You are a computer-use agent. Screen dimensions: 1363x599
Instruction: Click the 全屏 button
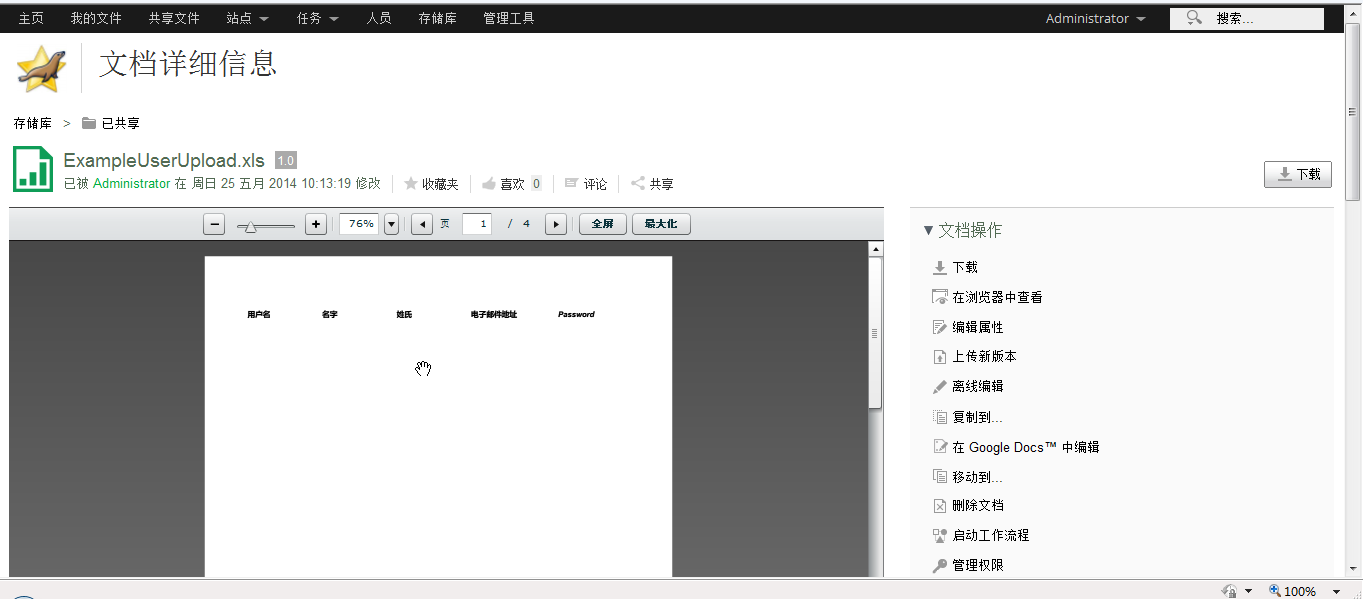click(602, 224)
